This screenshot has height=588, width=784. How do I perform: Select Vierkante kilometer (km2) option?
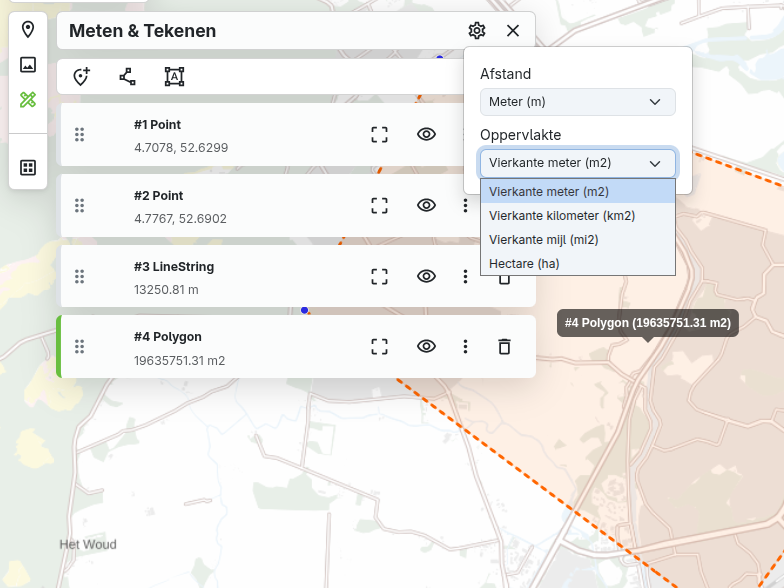click(578, 216)
